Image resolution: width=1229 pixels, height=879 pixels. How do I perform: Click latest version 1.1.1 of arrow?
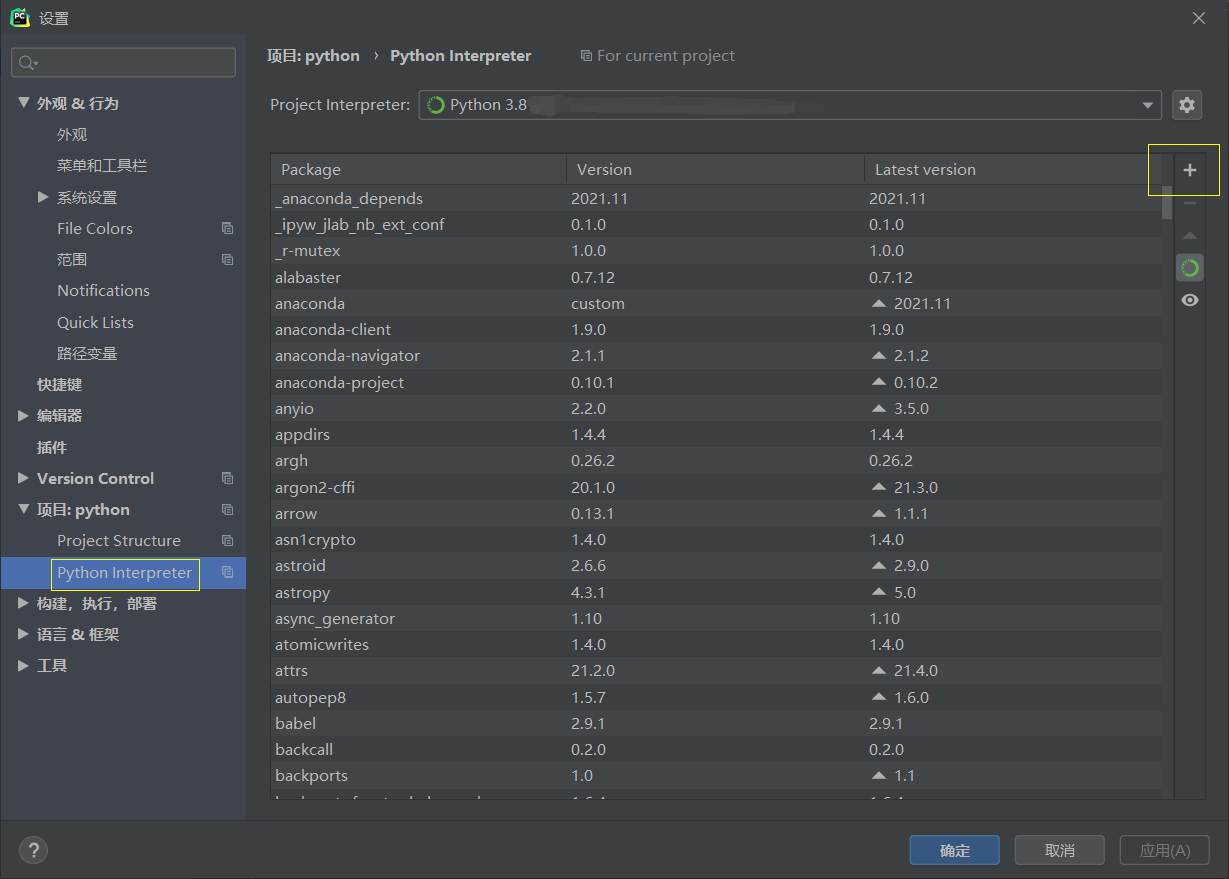click(x=911, y=514)
